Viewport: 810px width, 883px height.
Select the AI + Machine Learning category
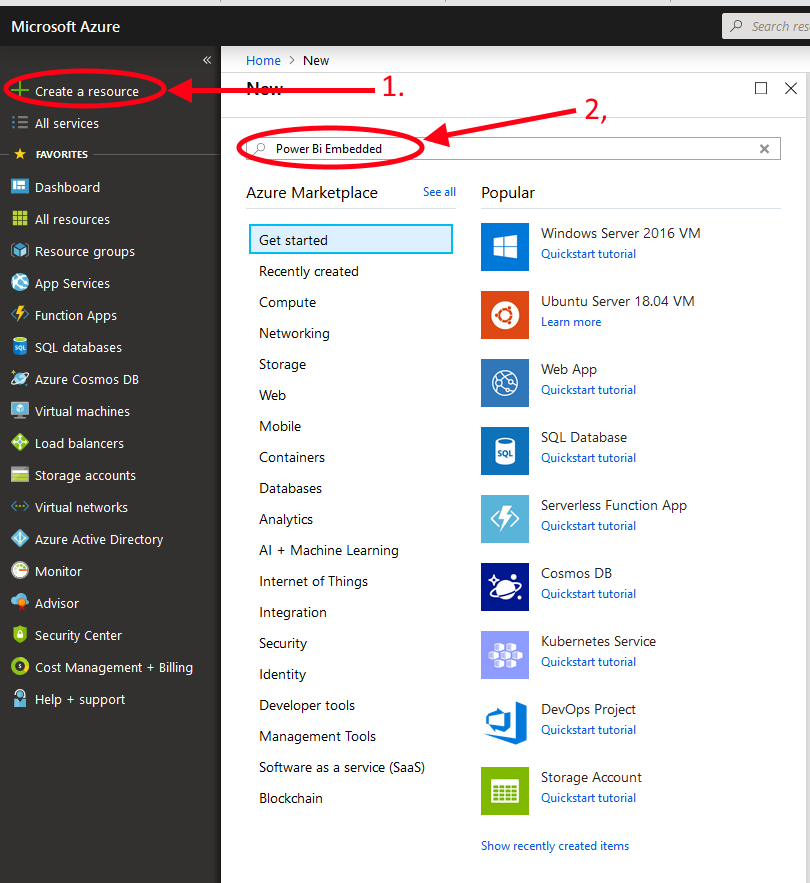(328, 550)
